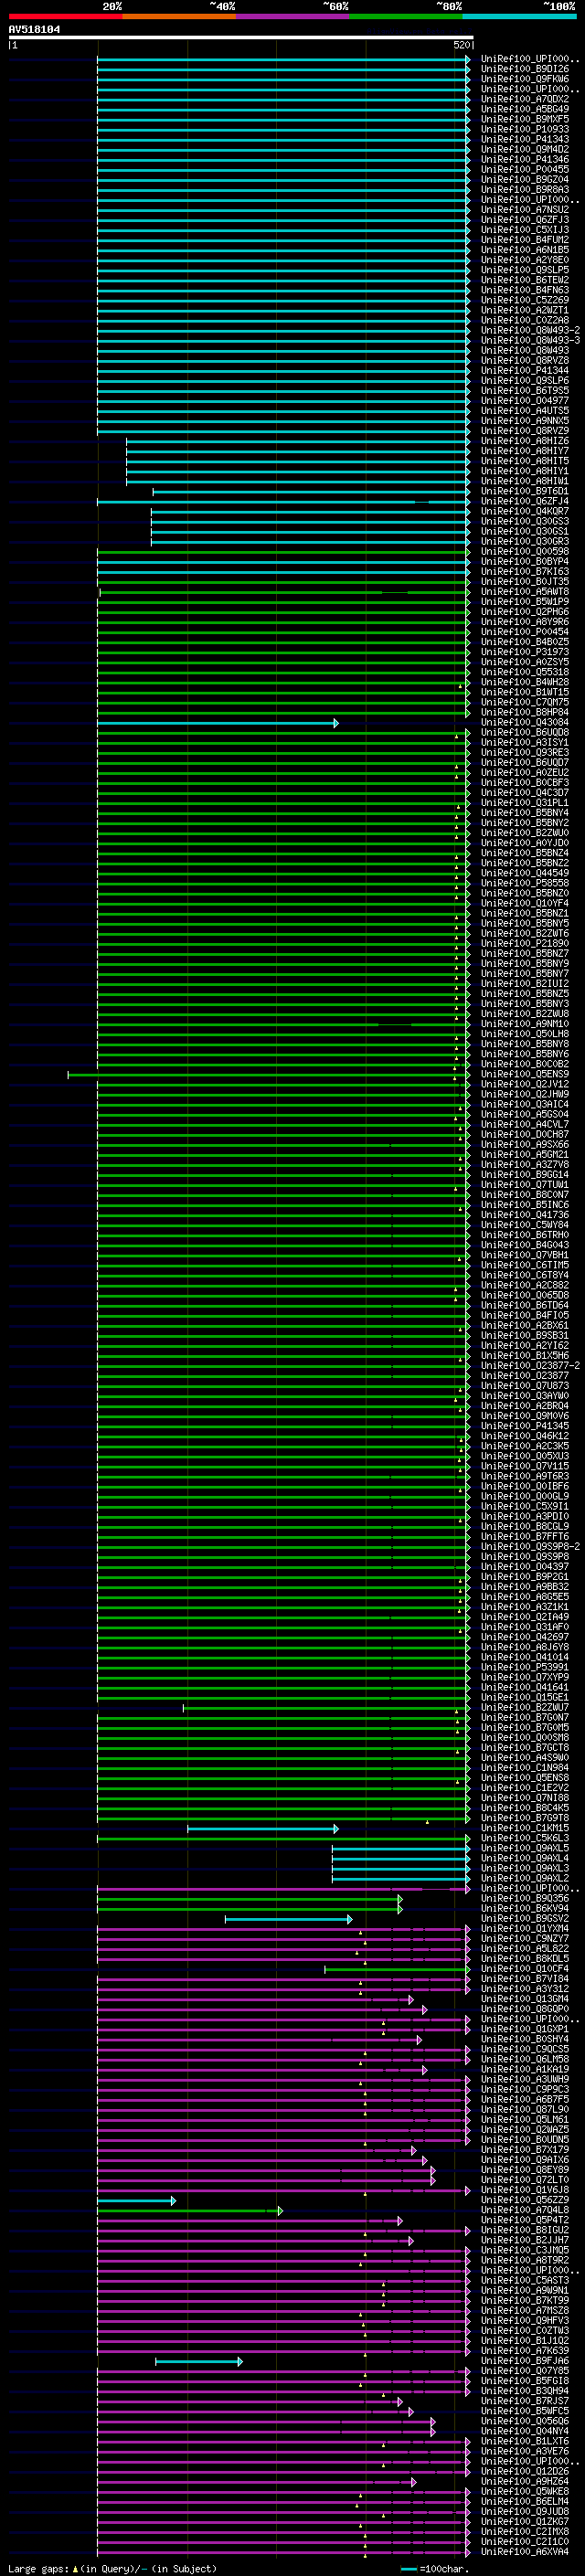
Task: Click the extended green alignment bar for UniRef100_Q5ENS9
Action: [269, 1075]
